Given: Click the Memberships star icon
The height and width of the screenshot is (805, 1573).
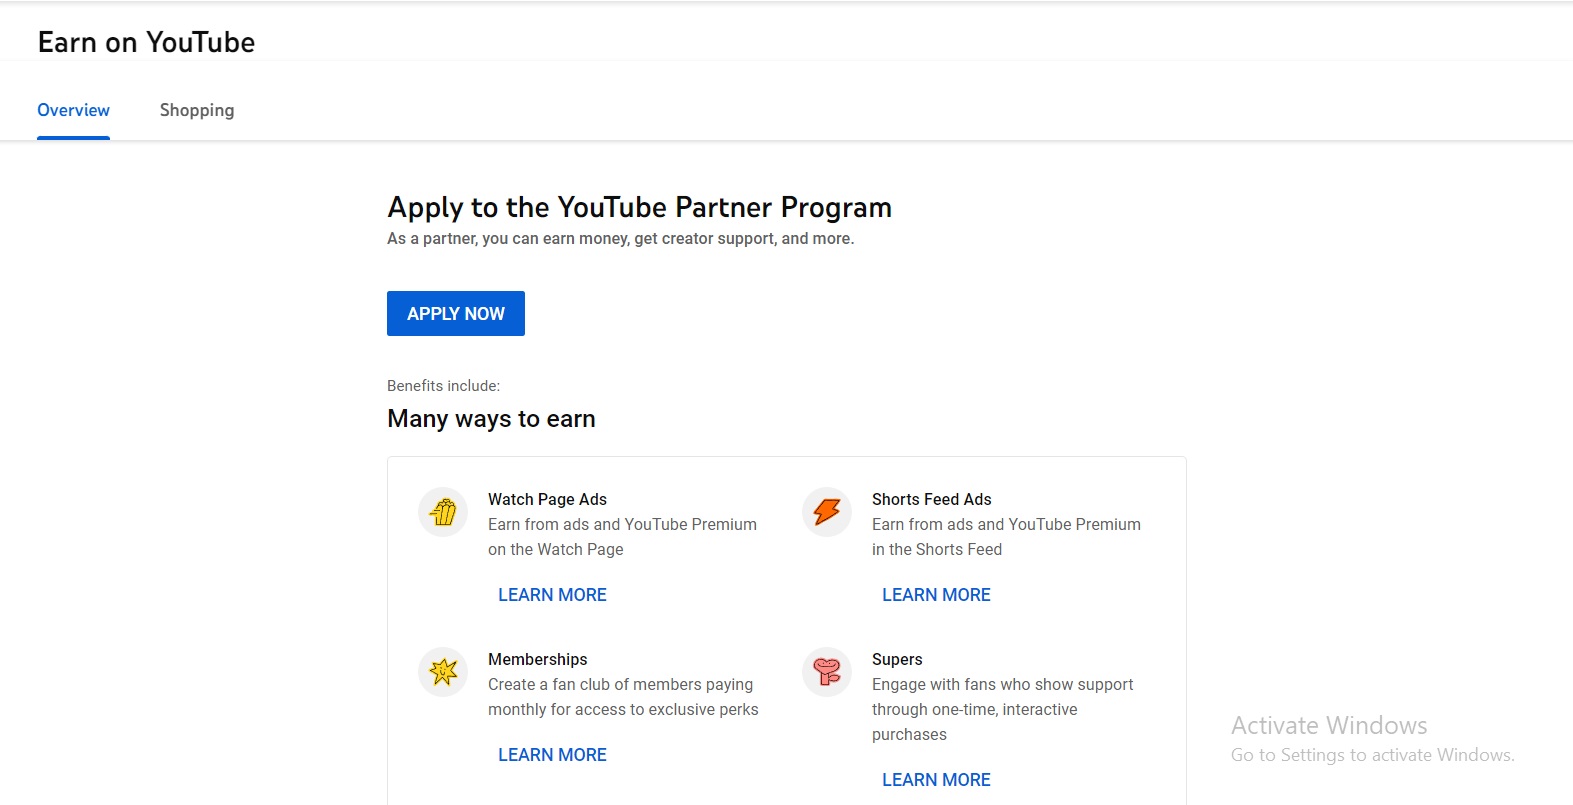Looking at the screenshot, I should pos(443,672).
